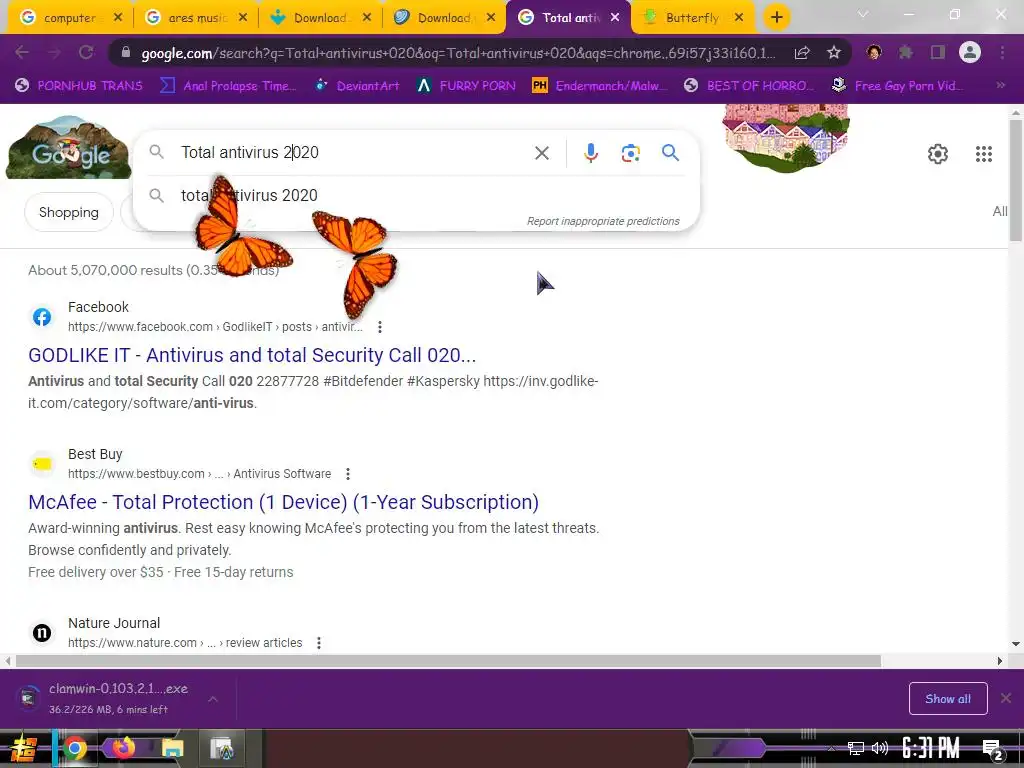The image size is (1024, 768).
Task: Open a new browser tab
Action: [x=776, y=17]
